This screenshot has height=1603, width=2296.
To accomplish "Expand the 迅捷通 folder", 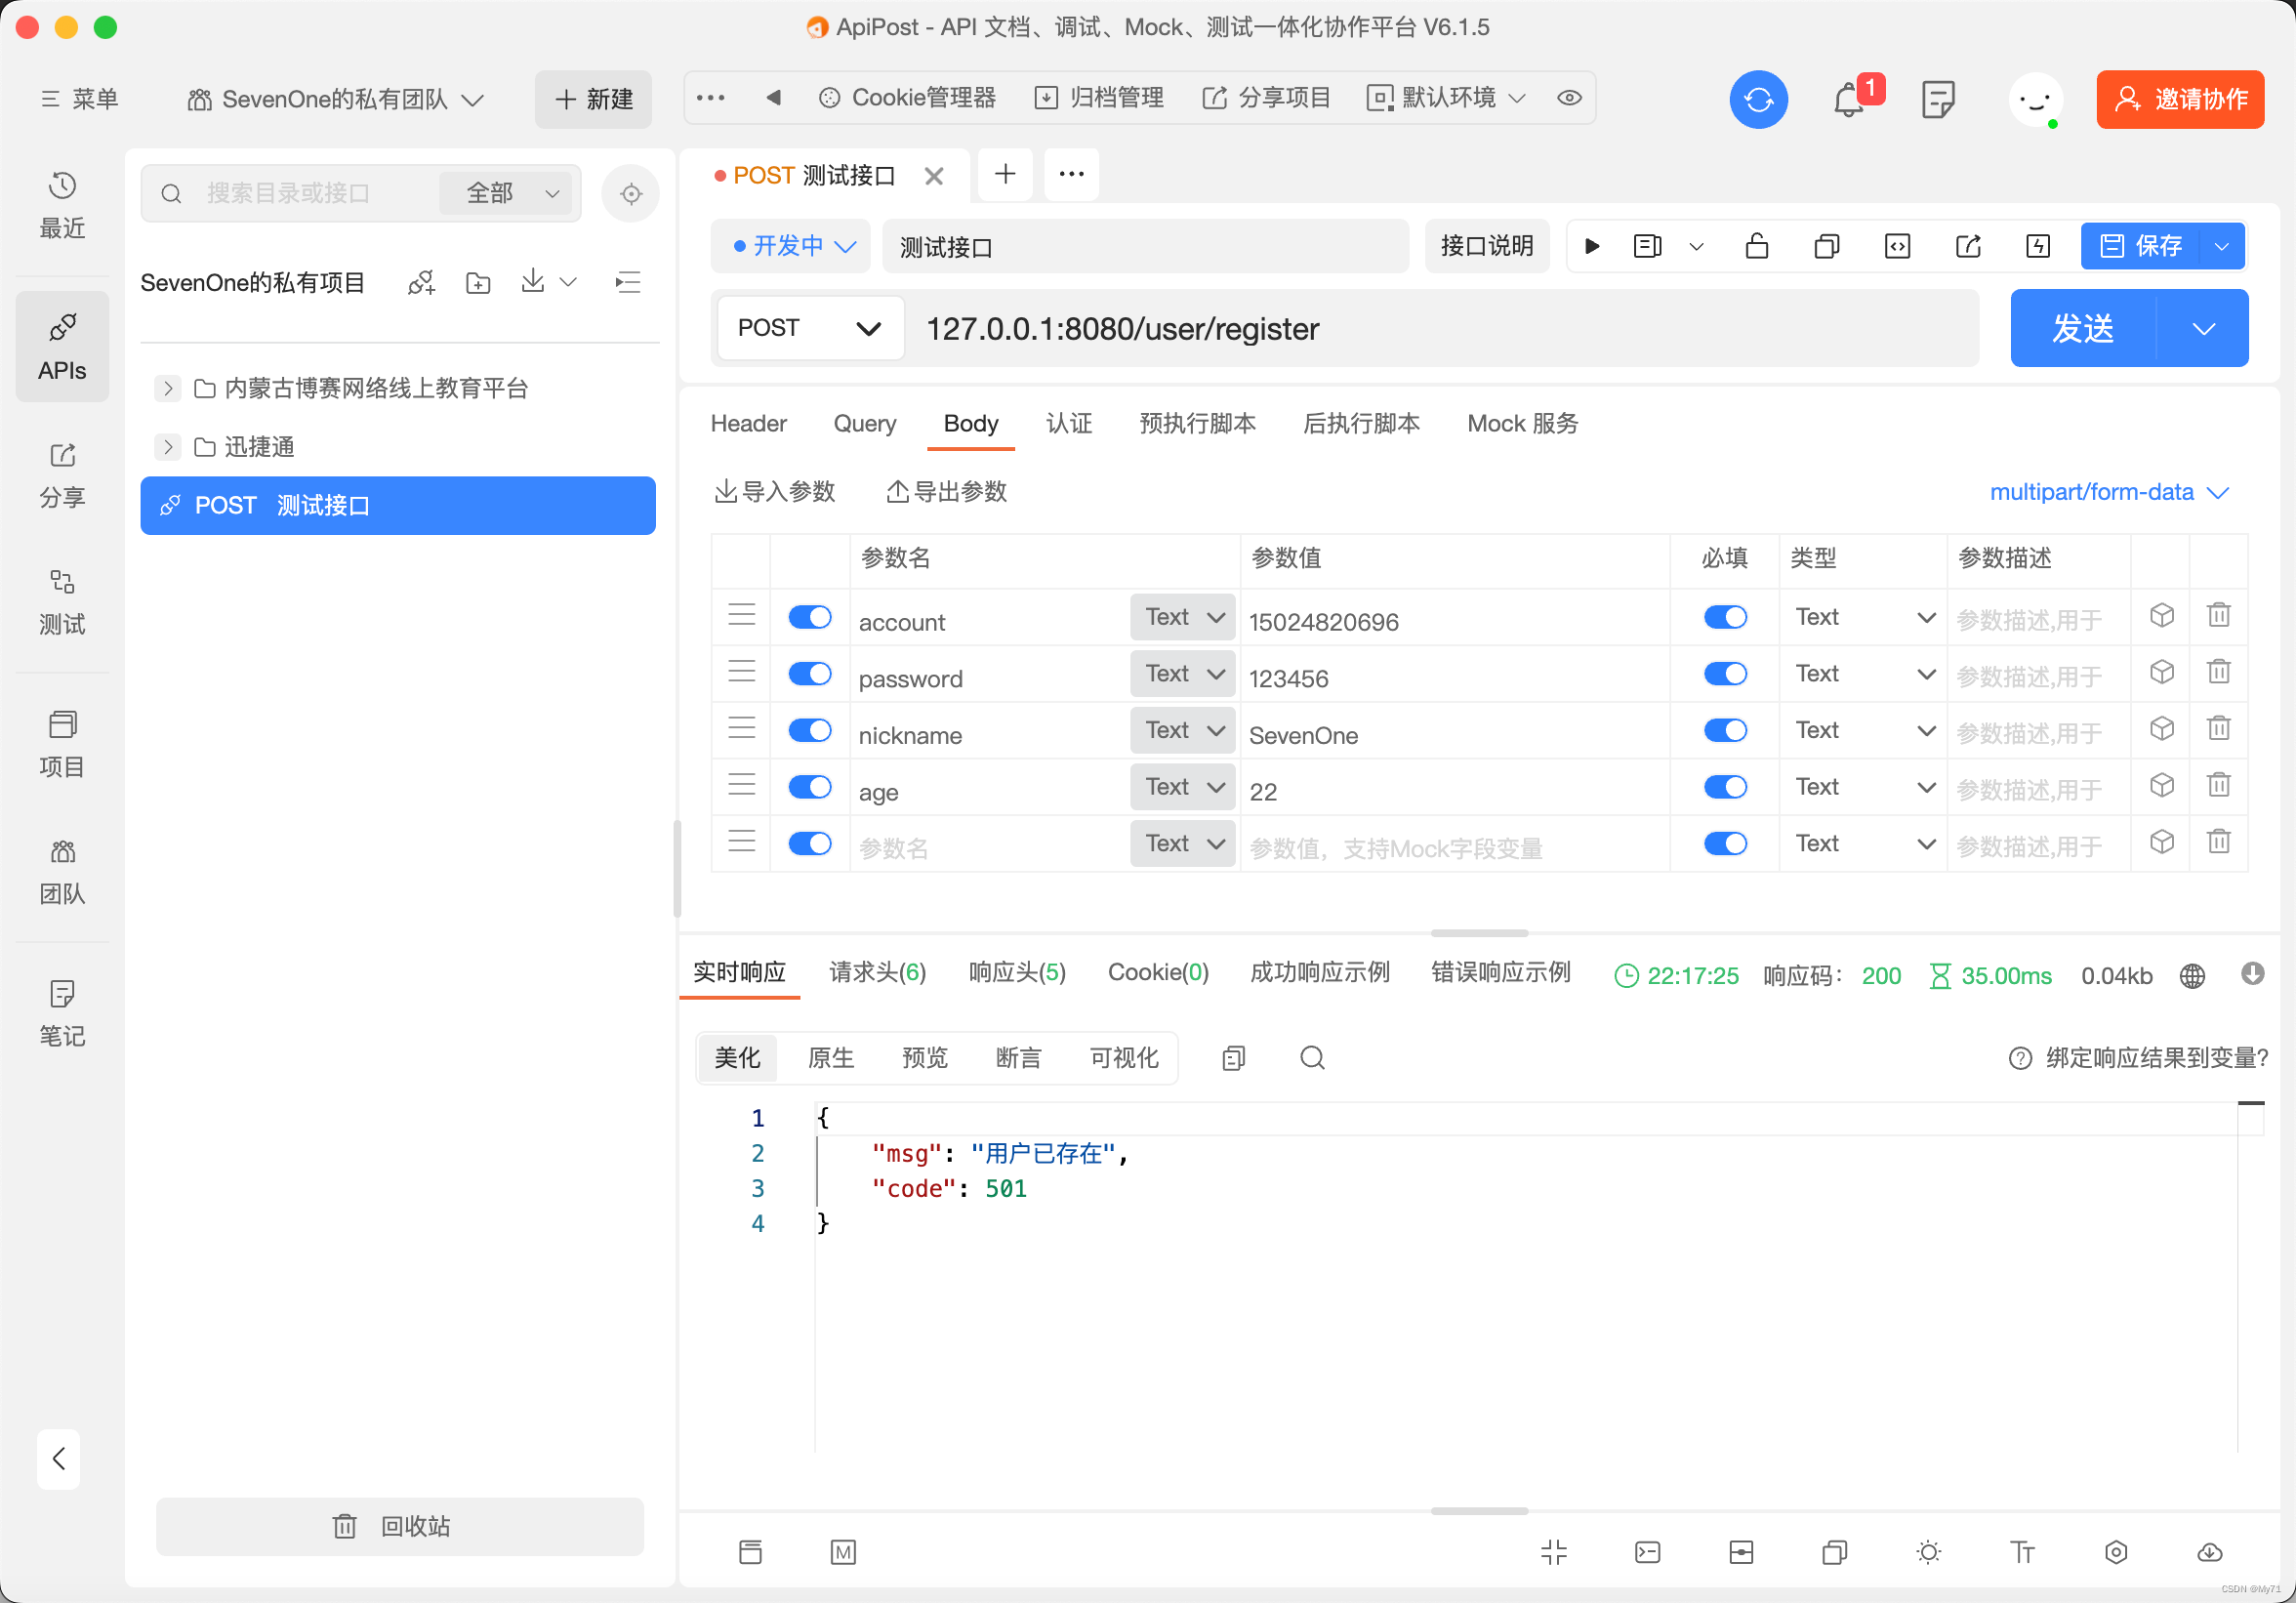I will [168, 447].
